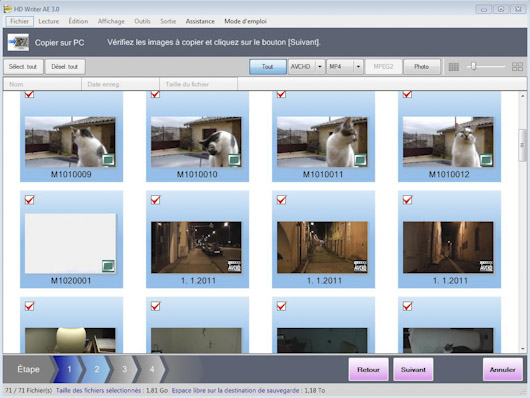Image resolution: width=530 pixels, height=398 pixels.
Task: Sort by Taille du fichier column header
Action: (198, 84)
